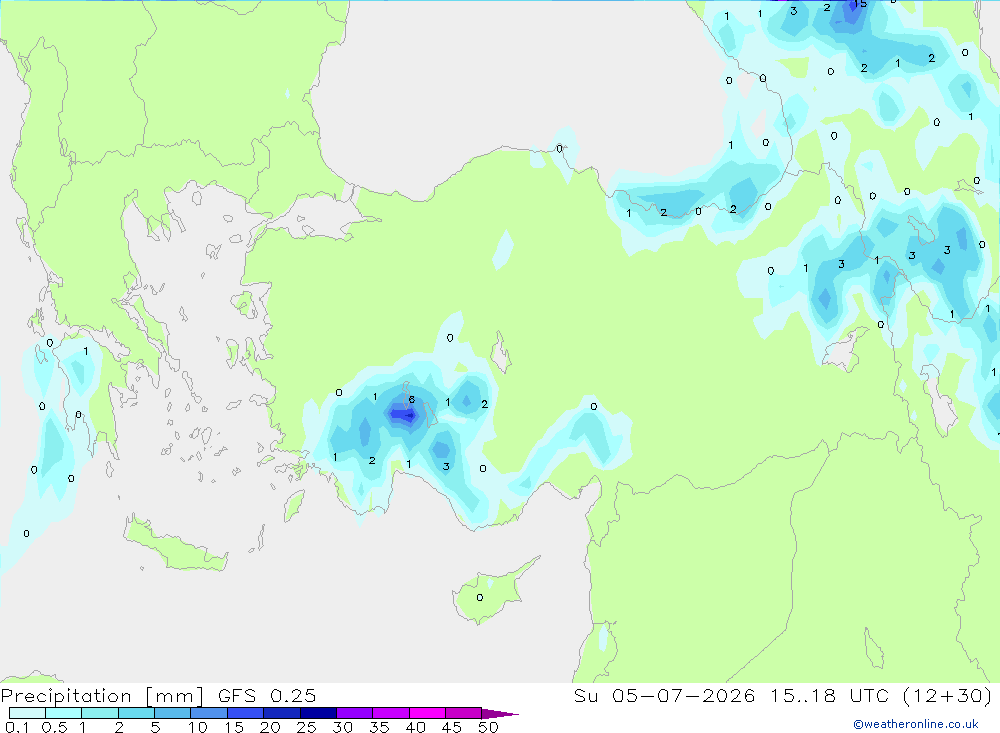Screen dimensions: 1000x733
Task: Click the '0' value on Cyprus island
Action: 480,597
